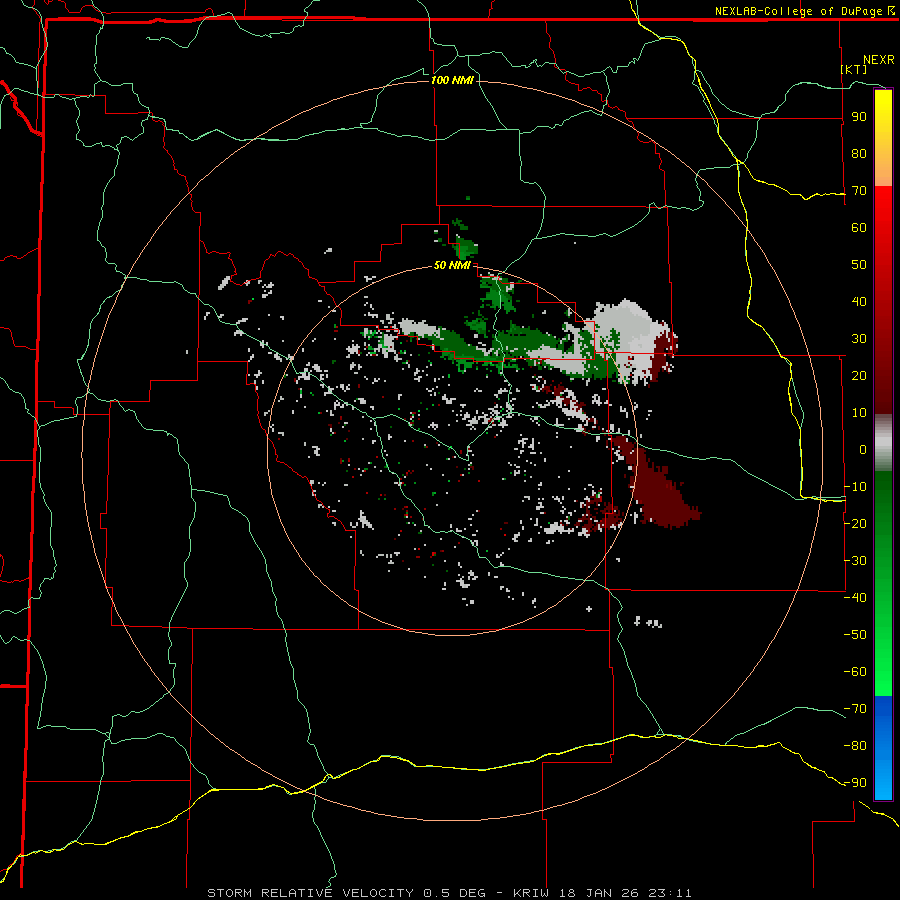900x900 pixels.
Task: Click the 70 value on the velocity scale
Action: (859, 191)
